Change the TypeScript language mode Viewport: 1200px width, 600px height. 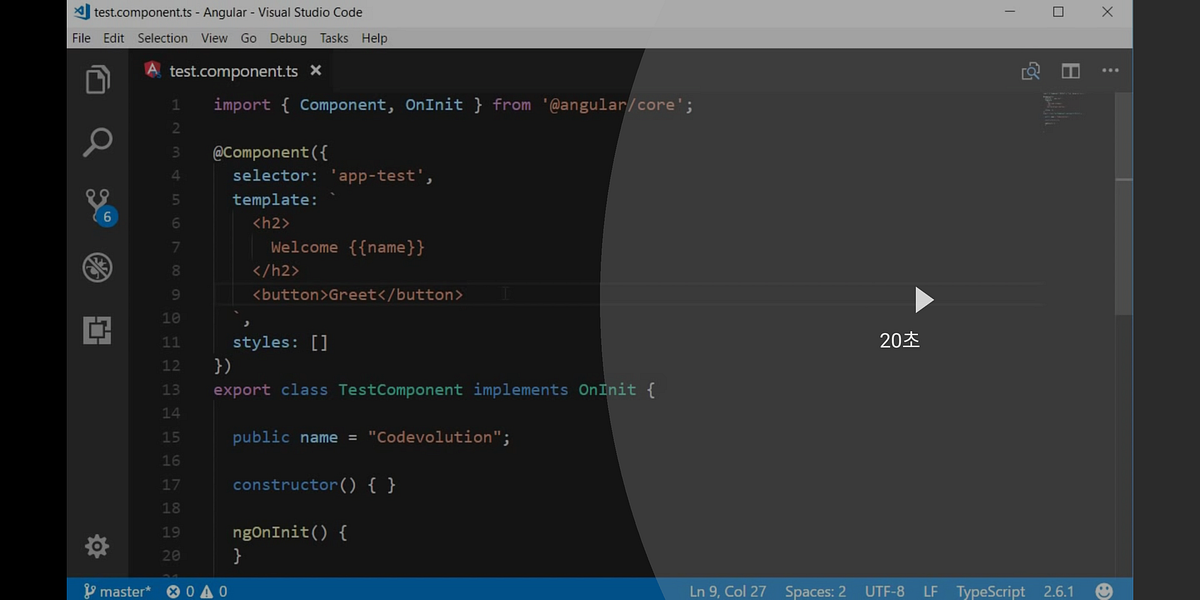click(990, 590)
